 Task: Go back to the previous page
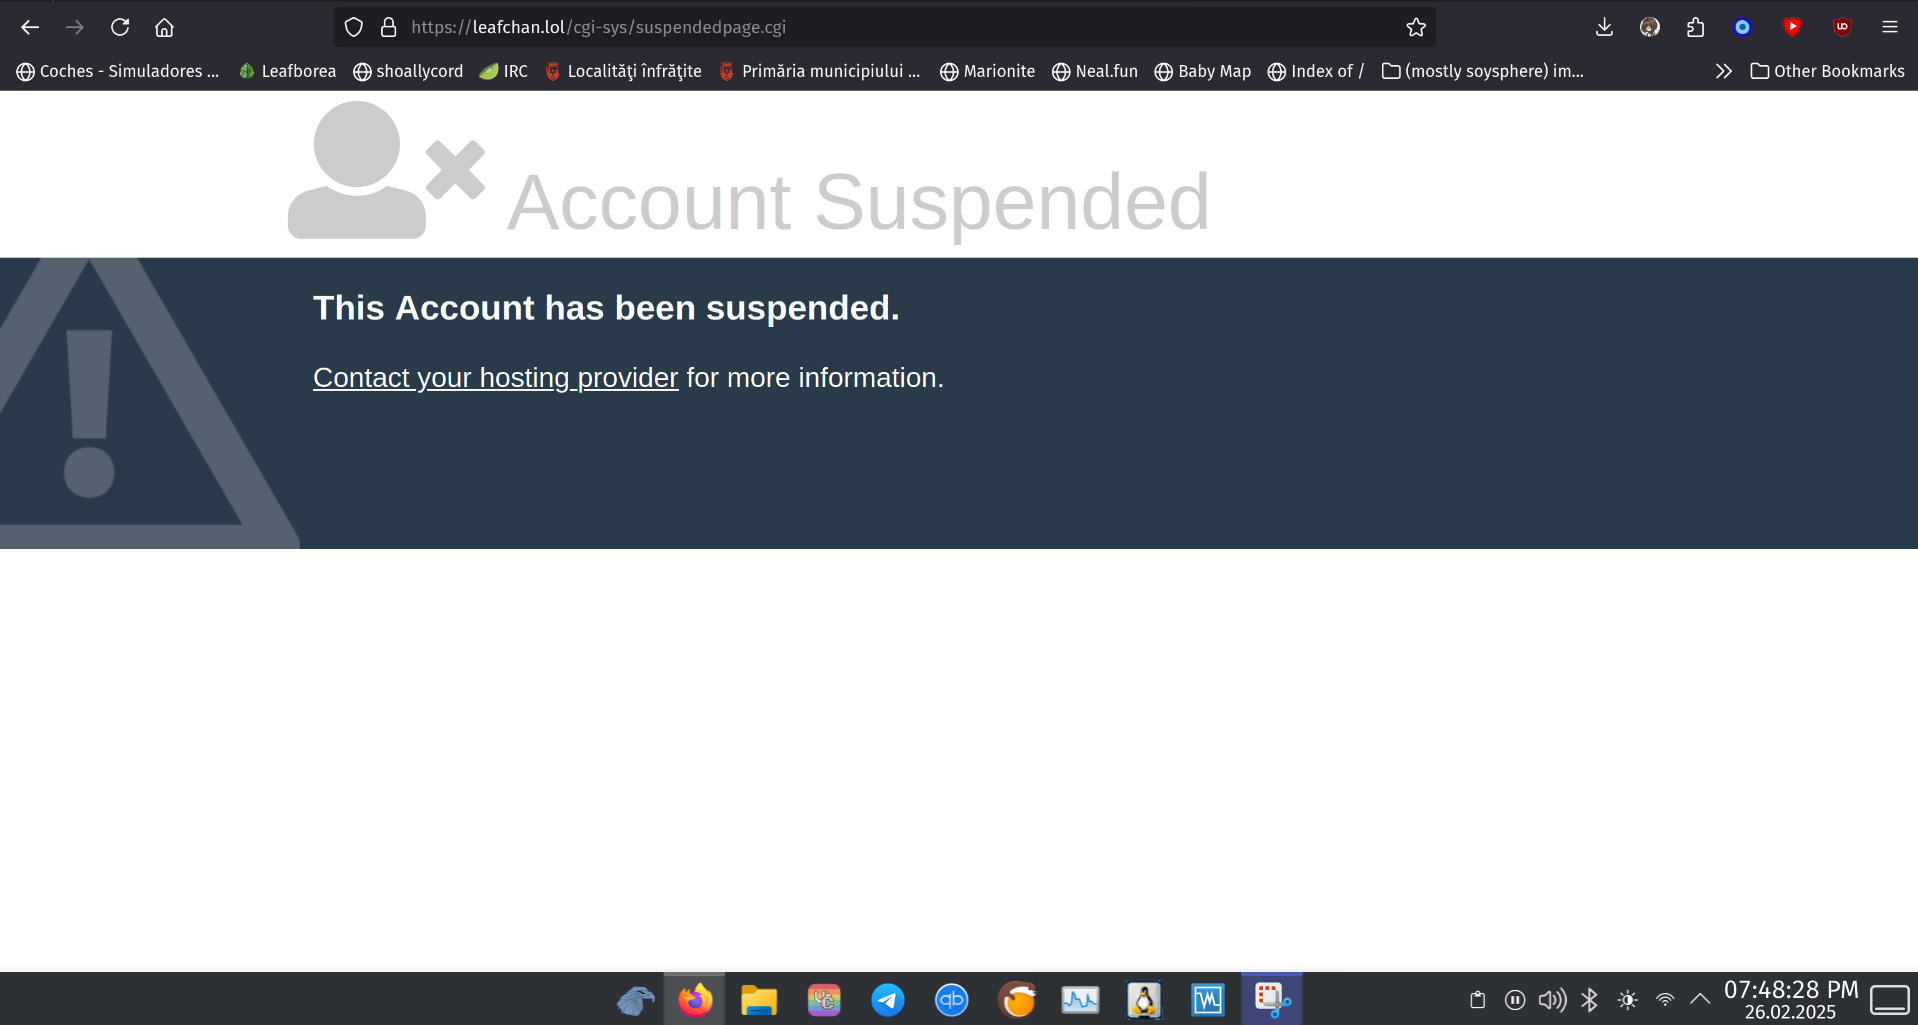pos(30,27)
